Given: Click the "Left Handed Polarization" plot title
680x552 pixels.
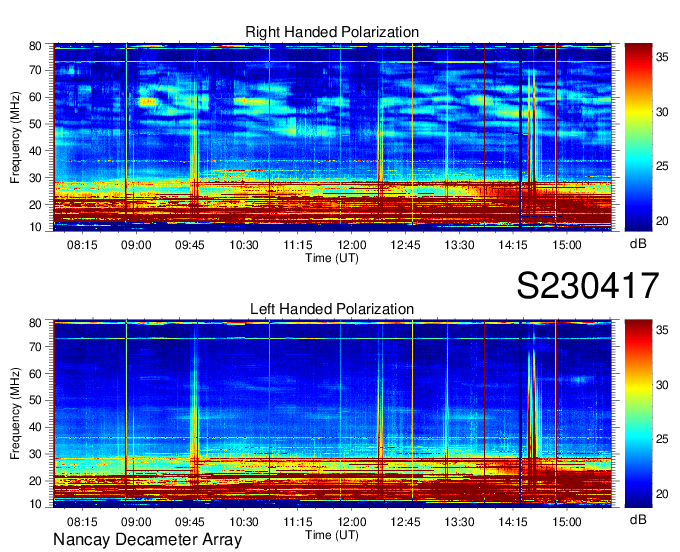Looking at the screenshot, I should (x=332, y=309).
